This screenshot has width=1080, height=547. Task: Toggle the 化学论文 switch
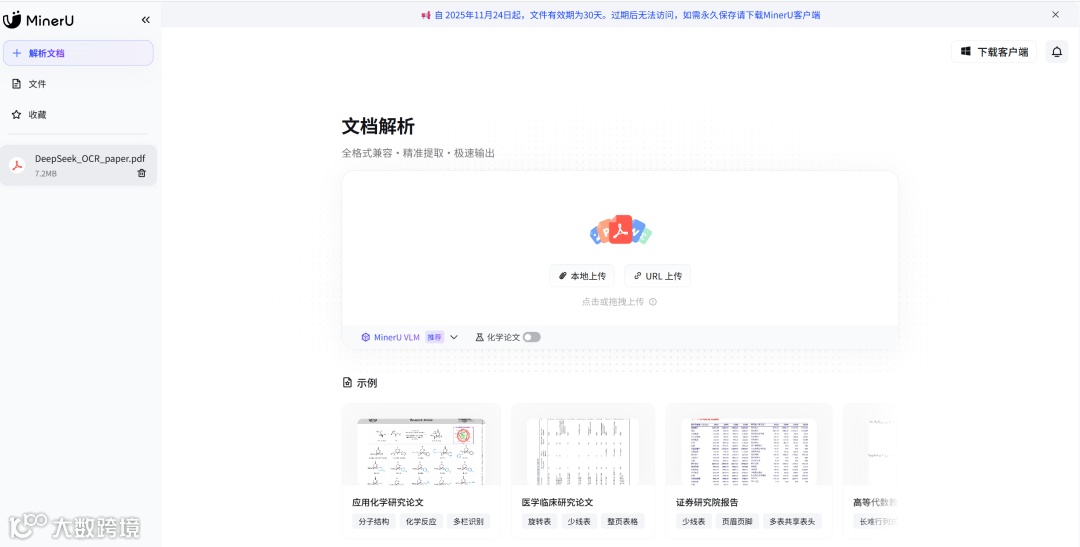(x=532, y=337)
